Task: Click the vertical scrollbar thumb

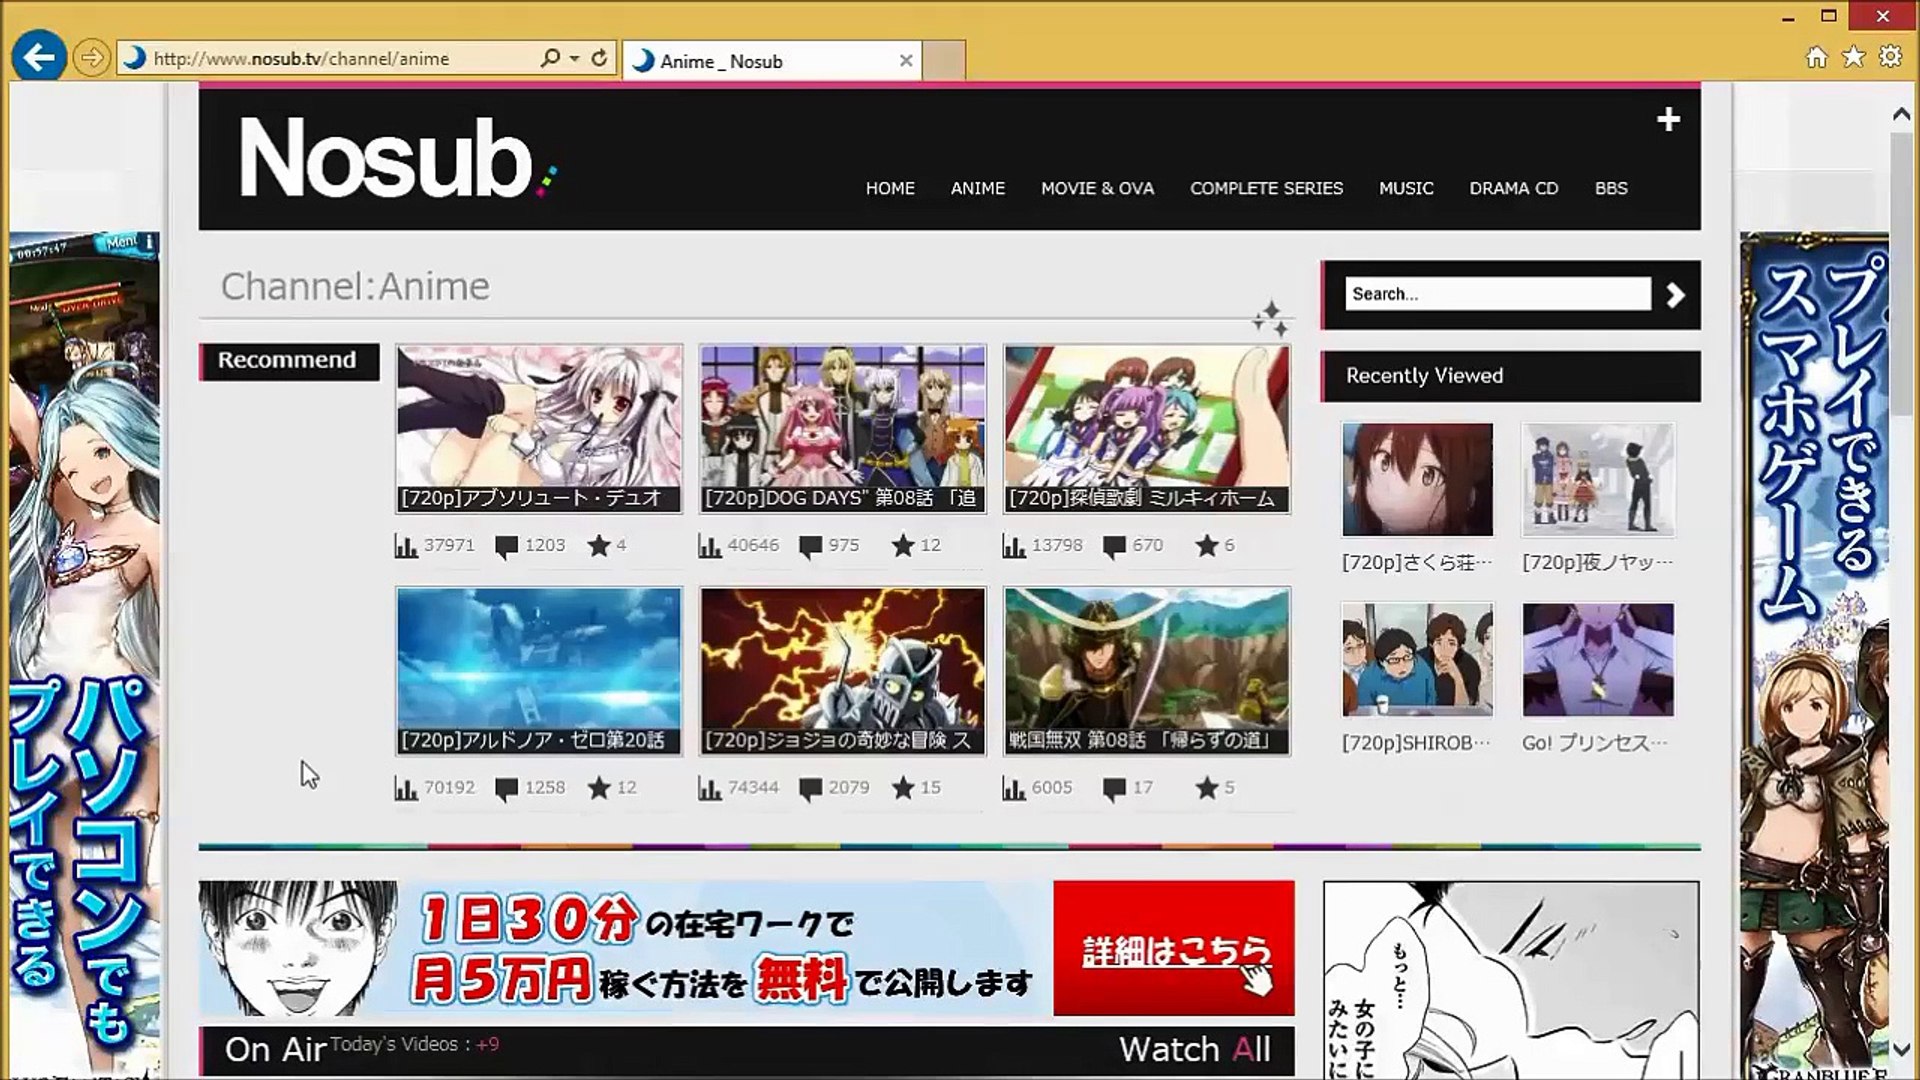Action: tap(1901, 275)
